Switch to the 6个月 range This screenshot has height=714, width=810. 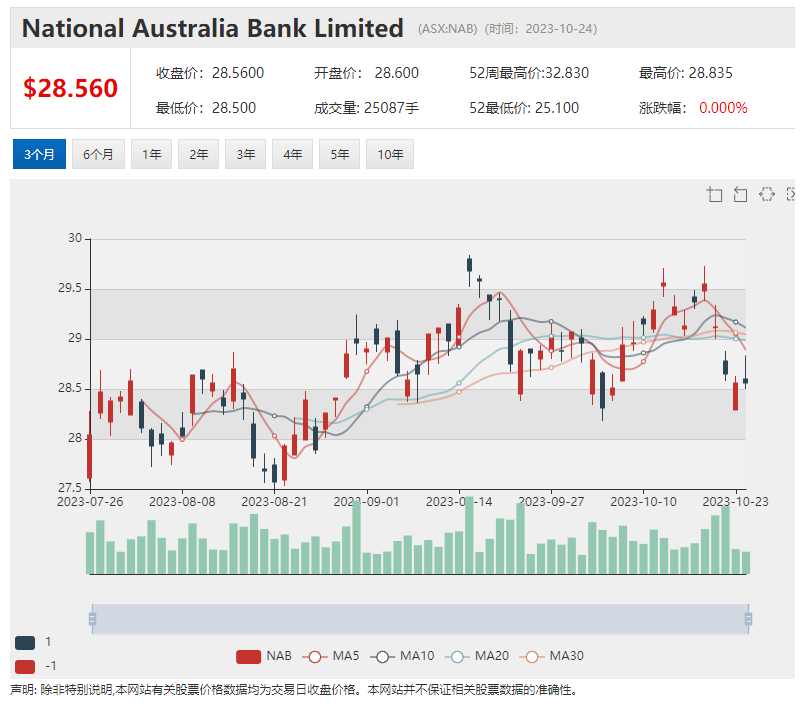[x=99, y=154]
